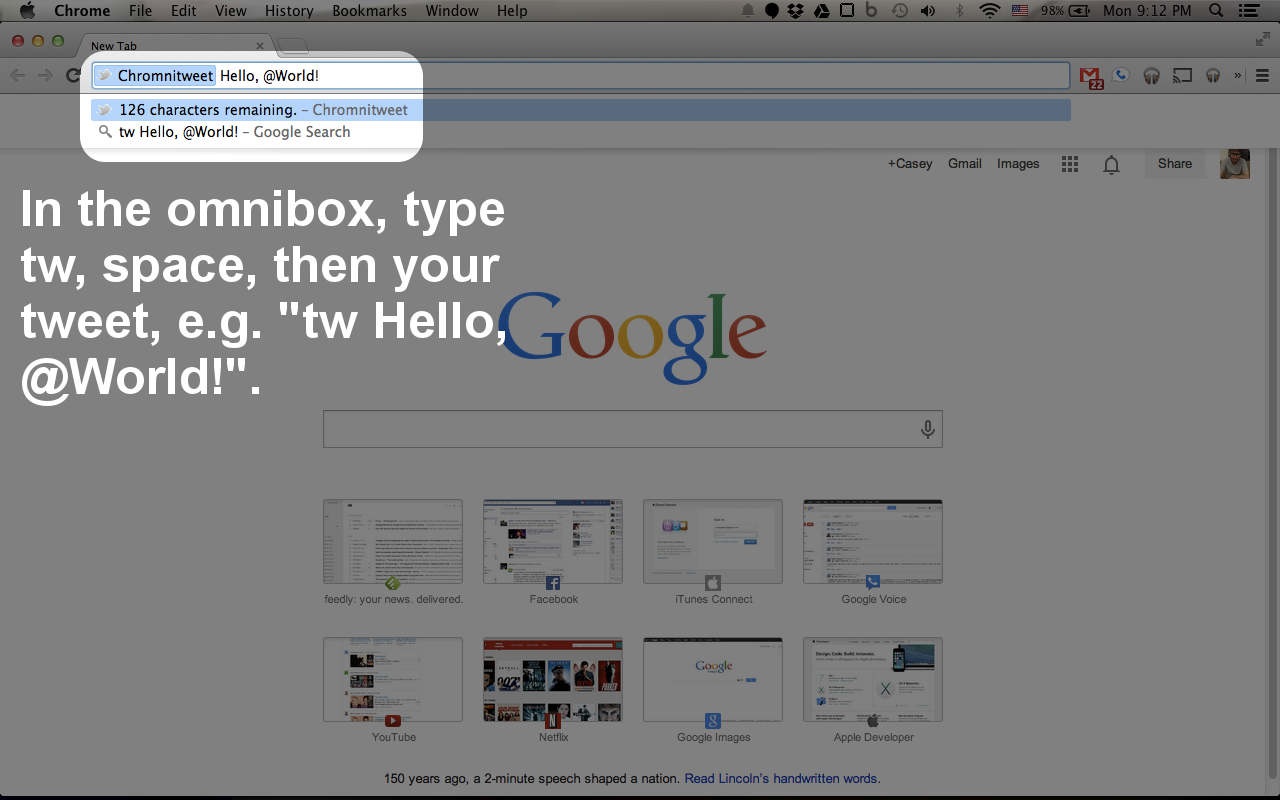Screen dimensions: 1280x800
Task: Click the Dropbox menu bar icon
Action: click(x=796, y=11)
